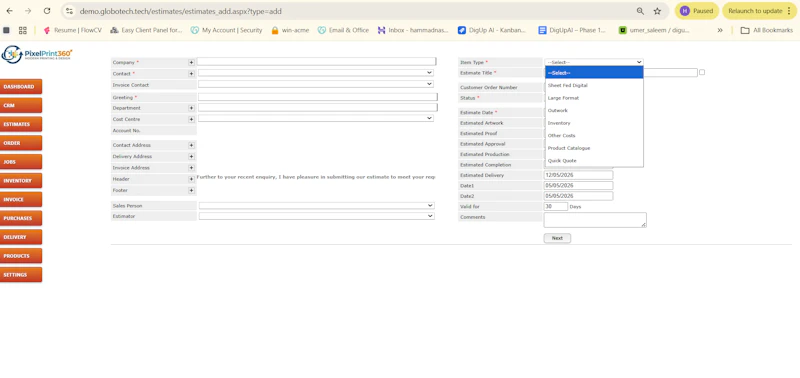Open INVENTORY sidebar button
800x378 pixels.
point(21,181)
